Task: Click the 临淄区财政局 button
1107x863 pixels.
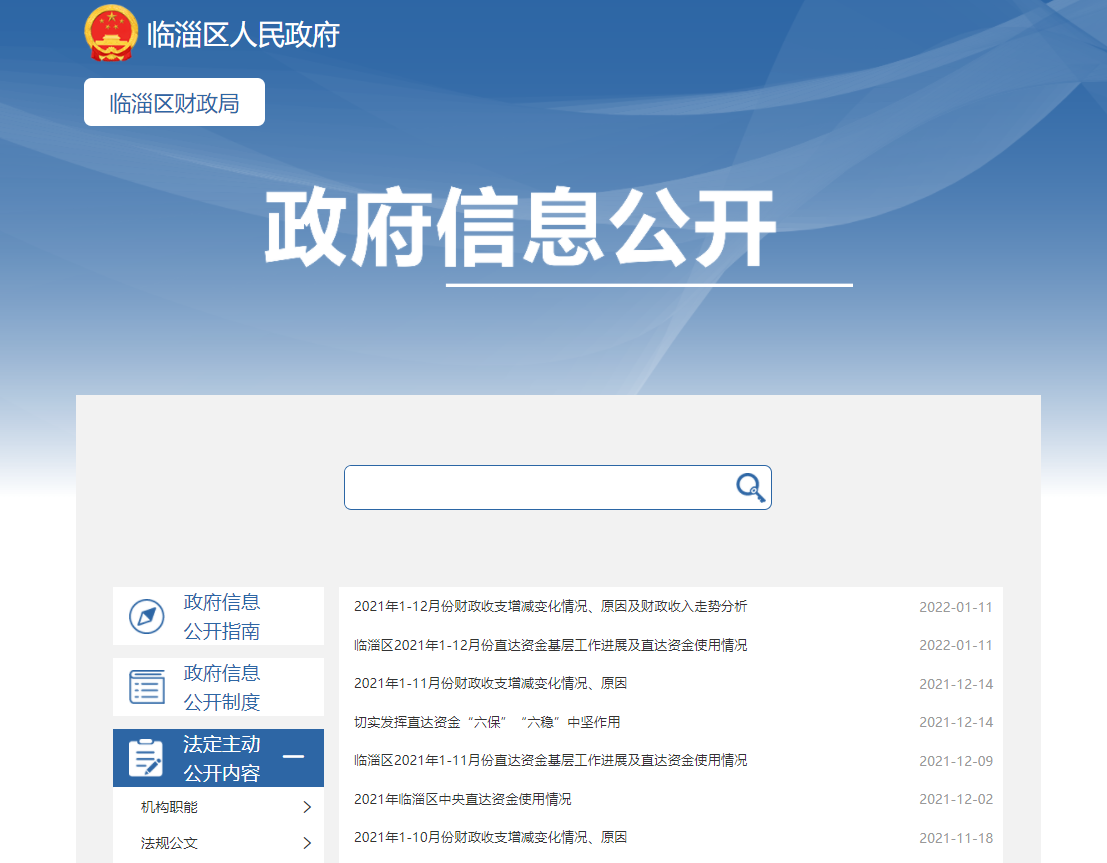Action: pyautogui.click(x=174, y=102)
